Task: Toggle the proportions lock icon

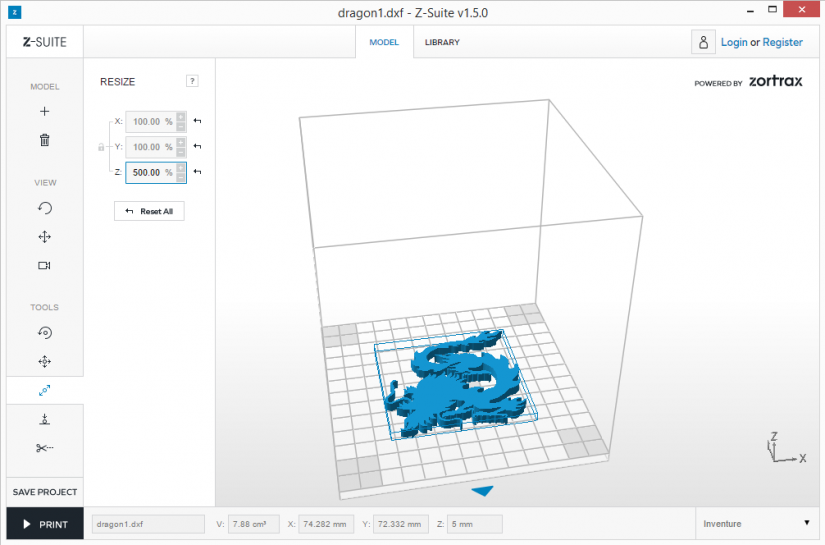Action: [101, 147]
